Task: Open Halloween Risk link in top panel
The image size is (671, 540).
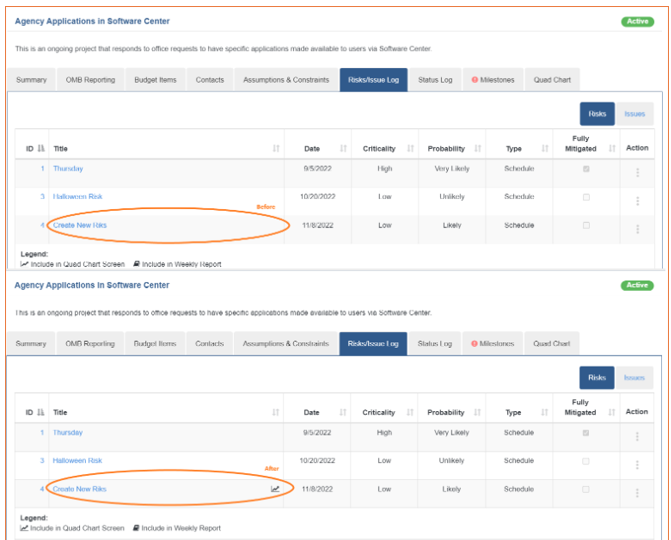Action: [x=77, y=197]
